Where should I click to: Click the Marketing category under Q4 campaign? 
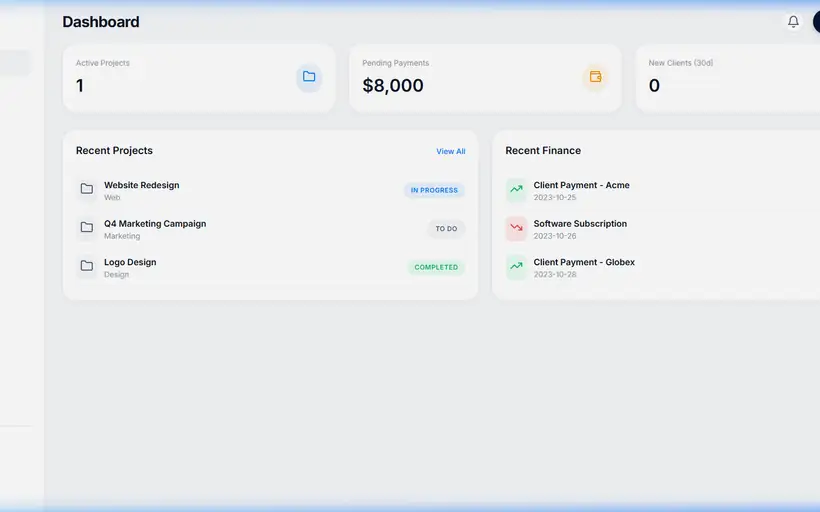click(x=122, y=236)
